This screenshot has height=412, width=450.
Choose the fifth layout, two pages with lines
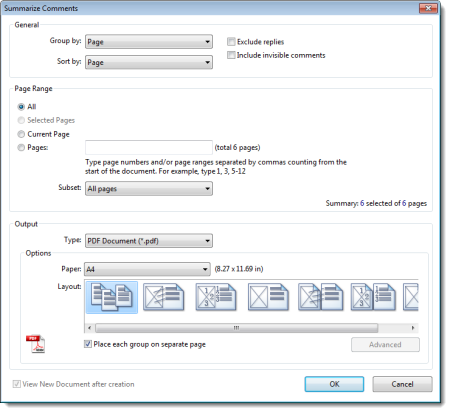(x=321, y=297)
